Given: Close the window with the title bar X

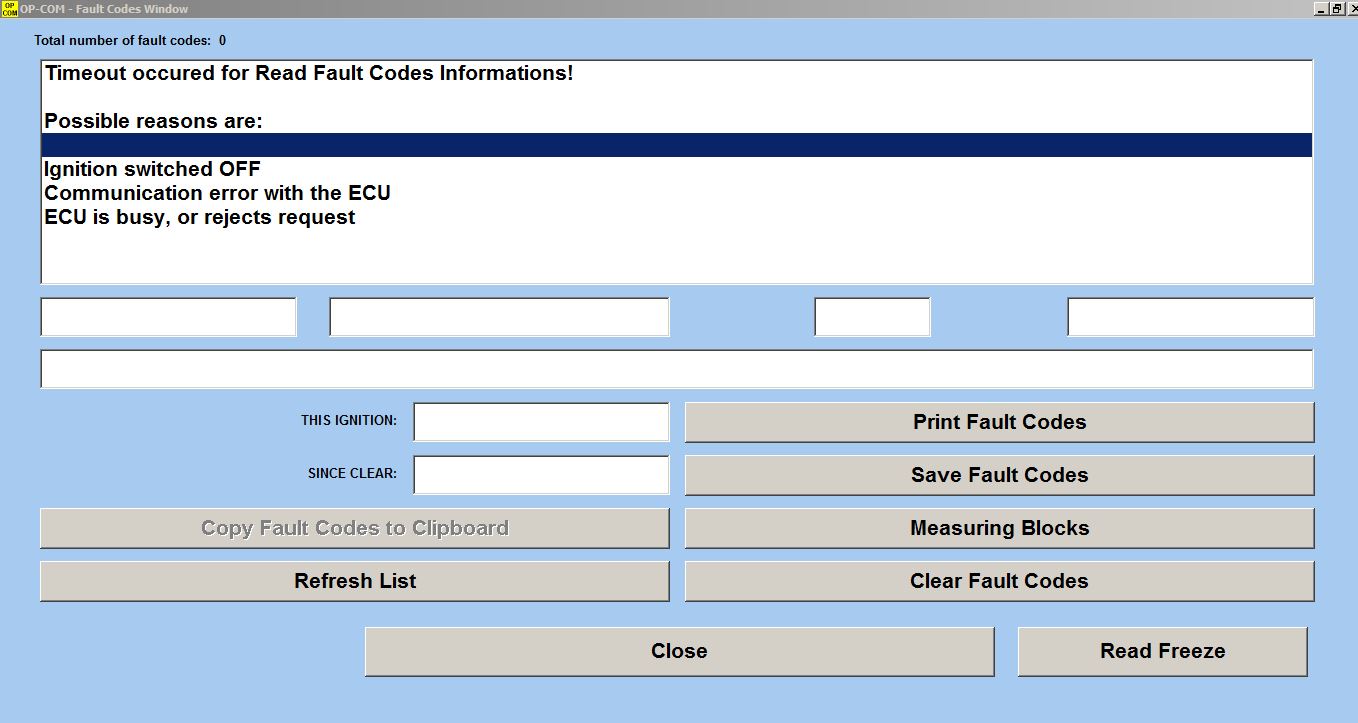Looking at the screenshot, I should coord(1350,9).
